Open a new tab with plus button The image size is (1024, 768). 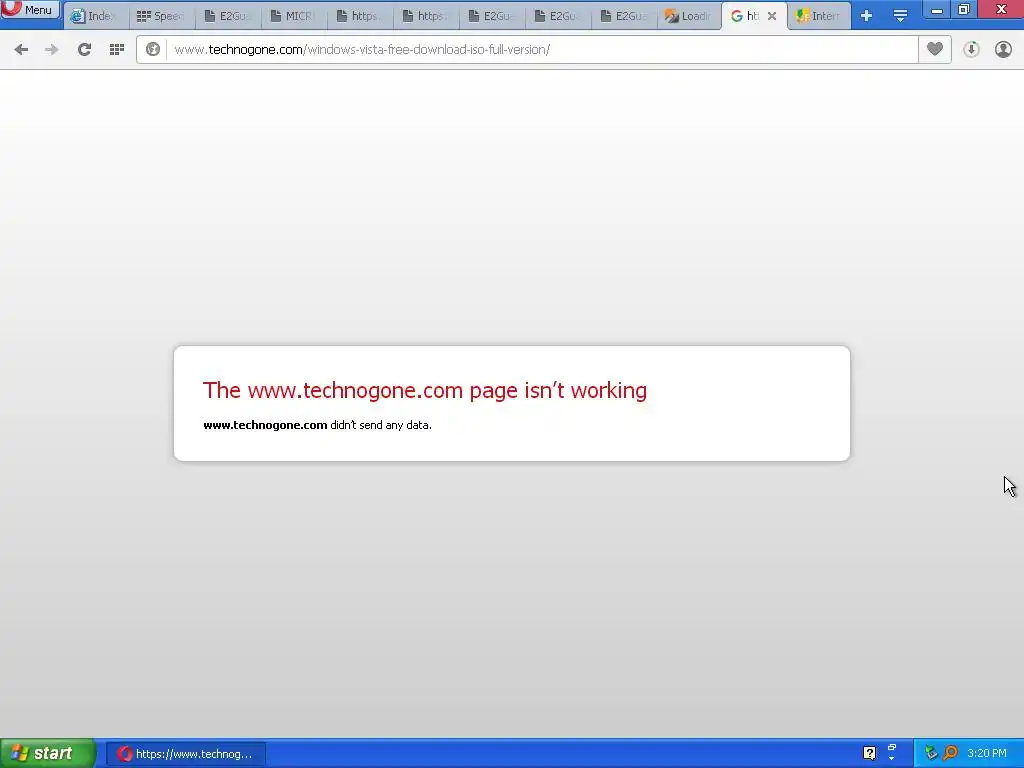coord(867,16)
